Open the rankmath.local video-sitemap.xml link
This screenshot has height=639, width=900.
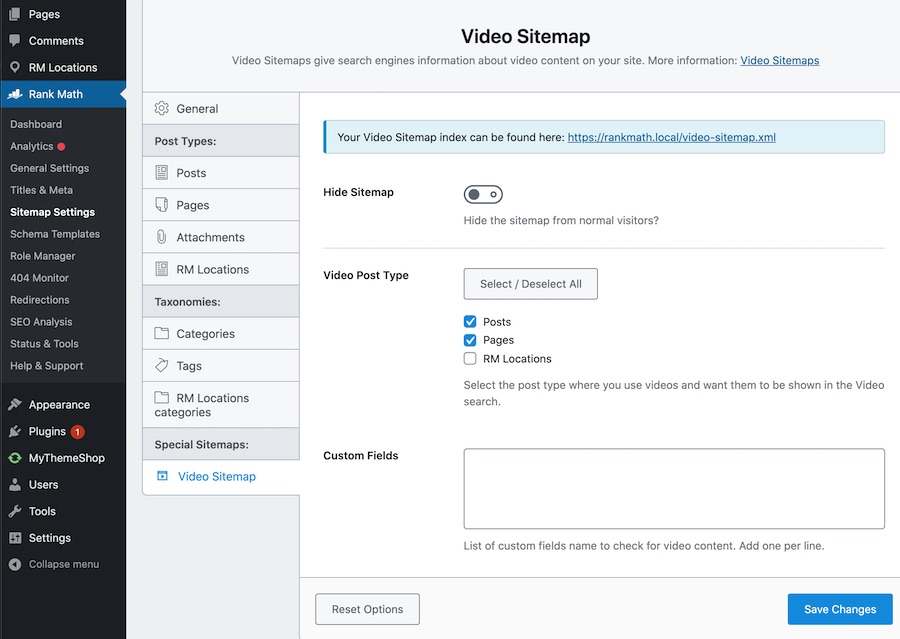[x=671, y=137]
